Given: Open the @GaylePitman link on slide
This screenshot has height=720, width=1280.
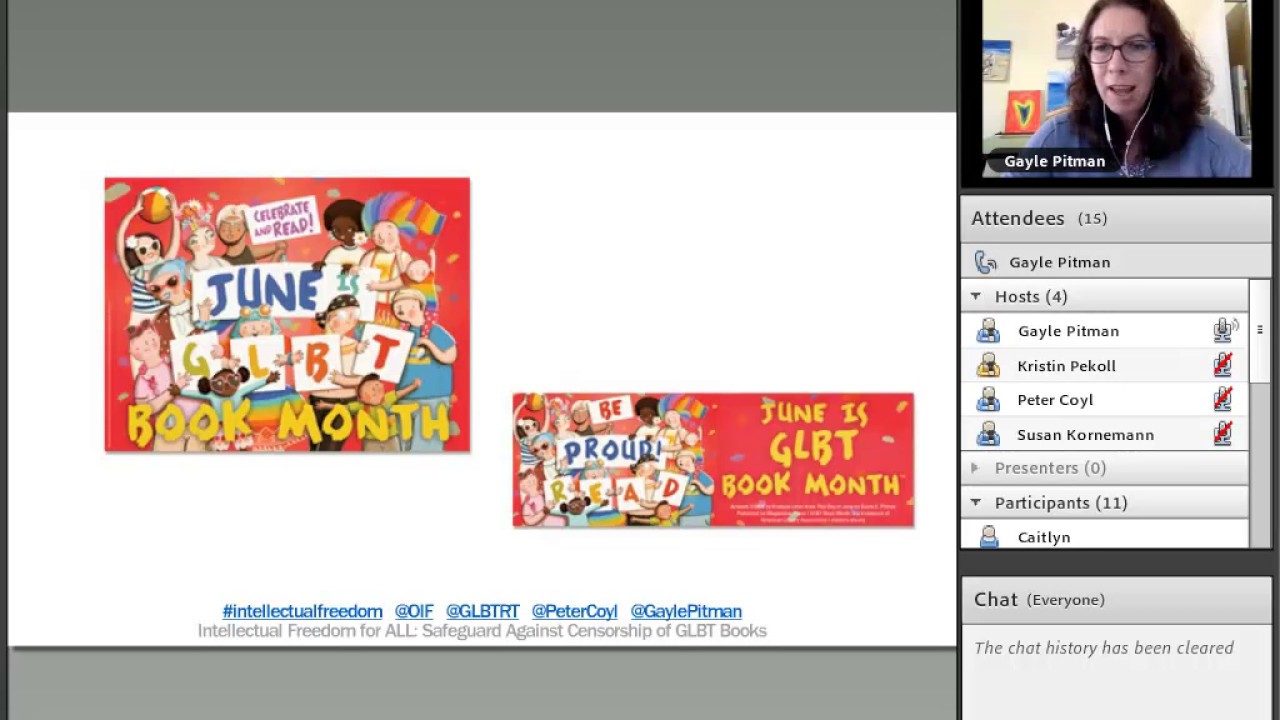Looking at the screenshot, I should pos(686,611).
